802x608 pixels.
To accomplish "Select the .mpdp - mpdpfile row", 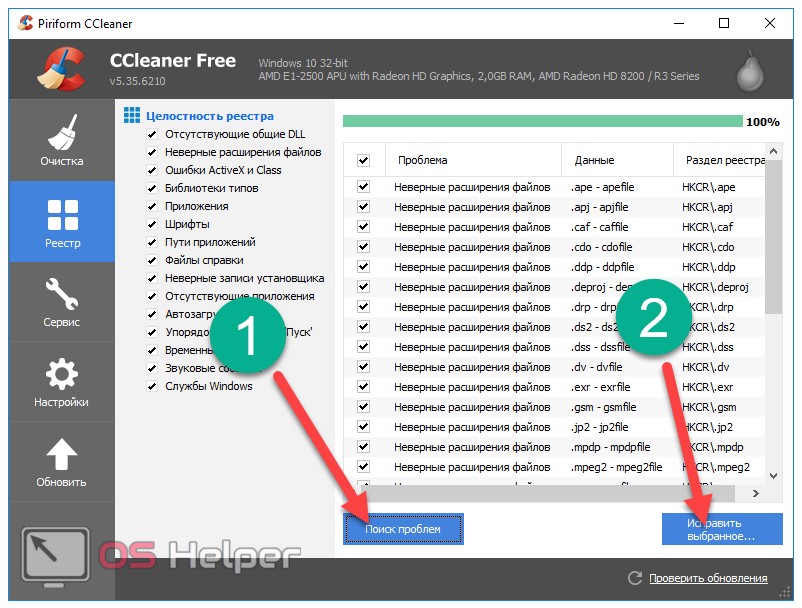I will 554,447.
